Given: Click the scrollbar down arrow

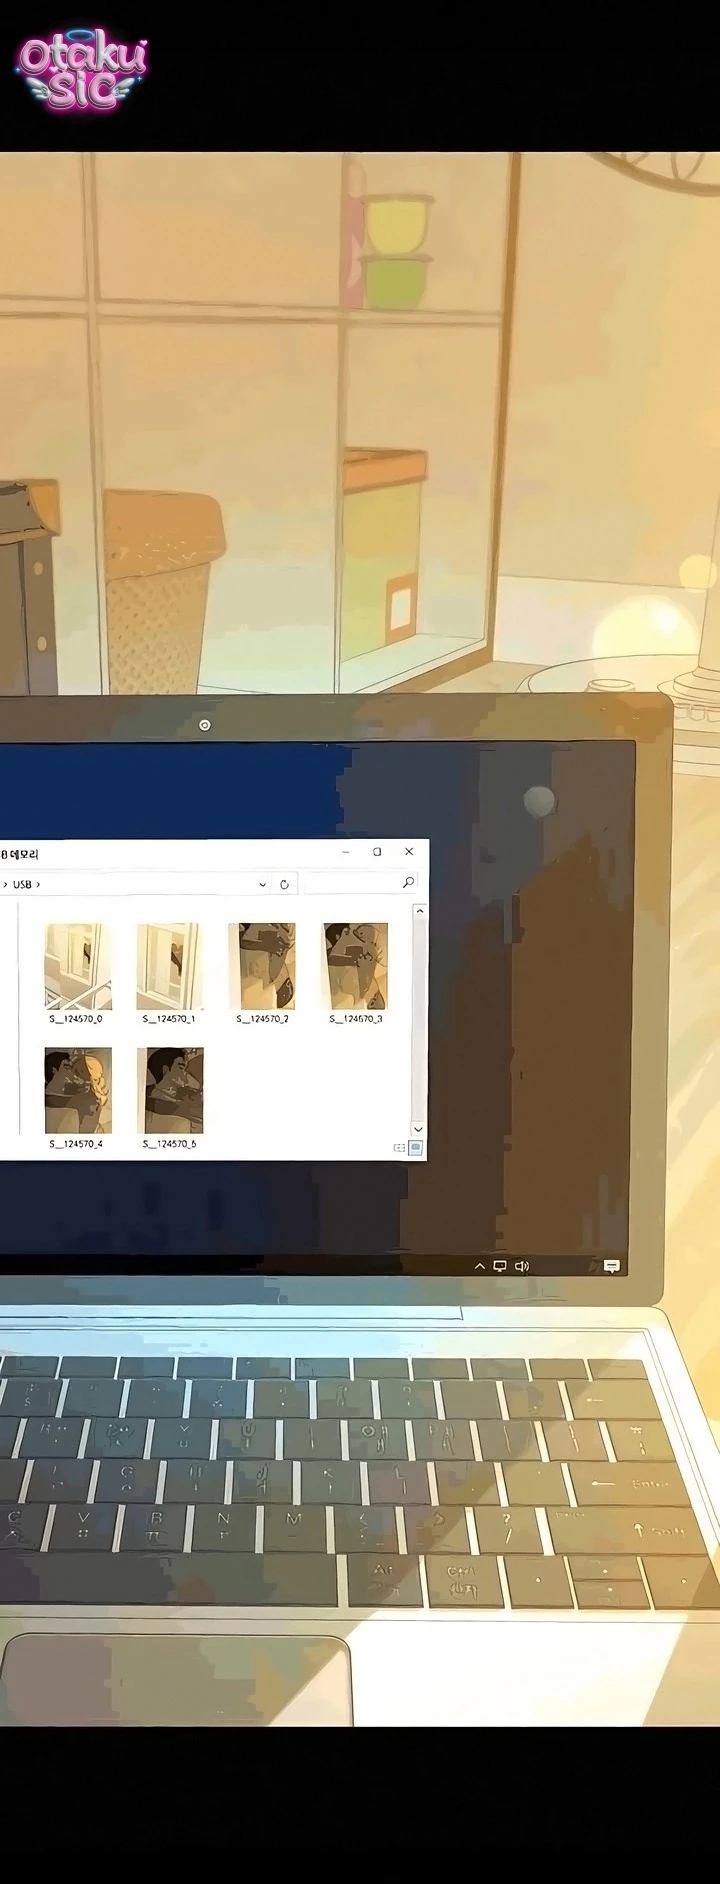Looking at the screenshot, I should 419,1129.
